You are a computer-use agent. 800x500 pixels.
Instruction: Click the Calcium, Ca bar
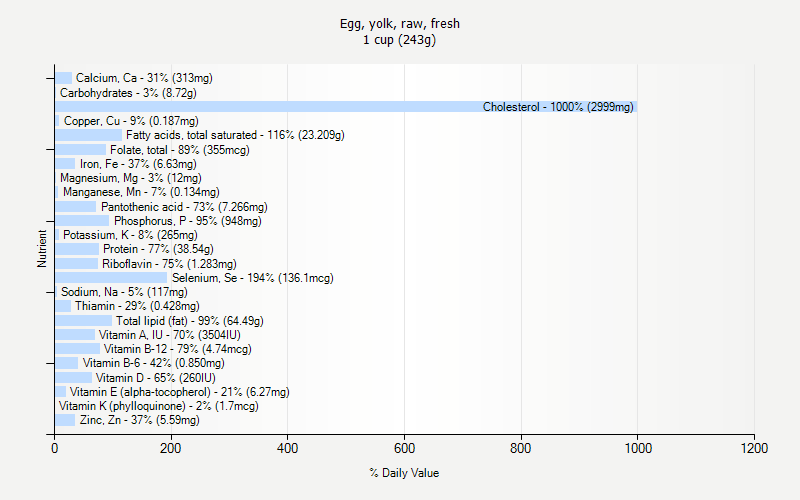tap(64, 78)
